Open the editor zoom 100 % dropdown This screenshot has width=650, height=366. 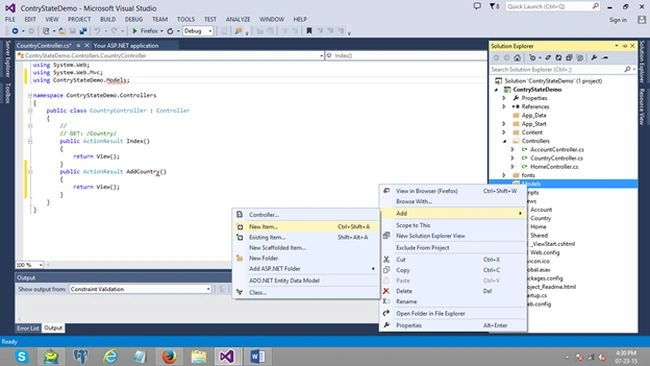point(29,264)
